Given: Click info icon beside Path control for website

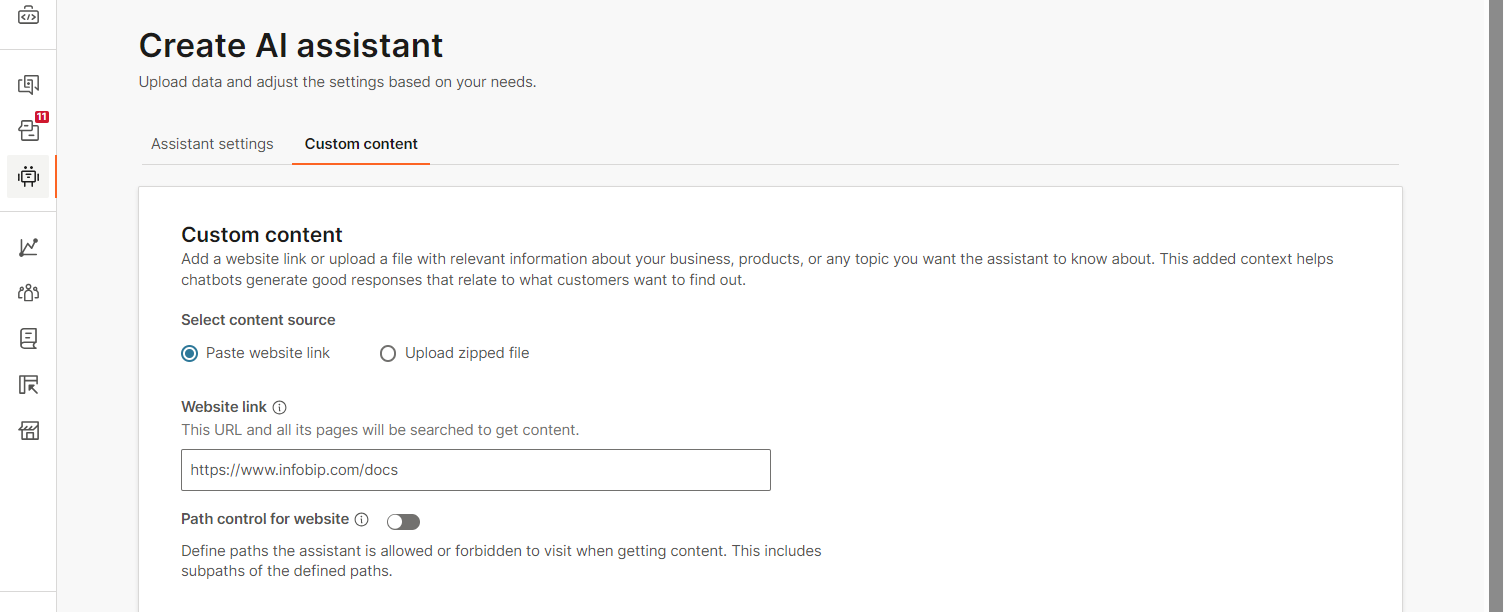Looking at the screenshot, I should 362,520.
